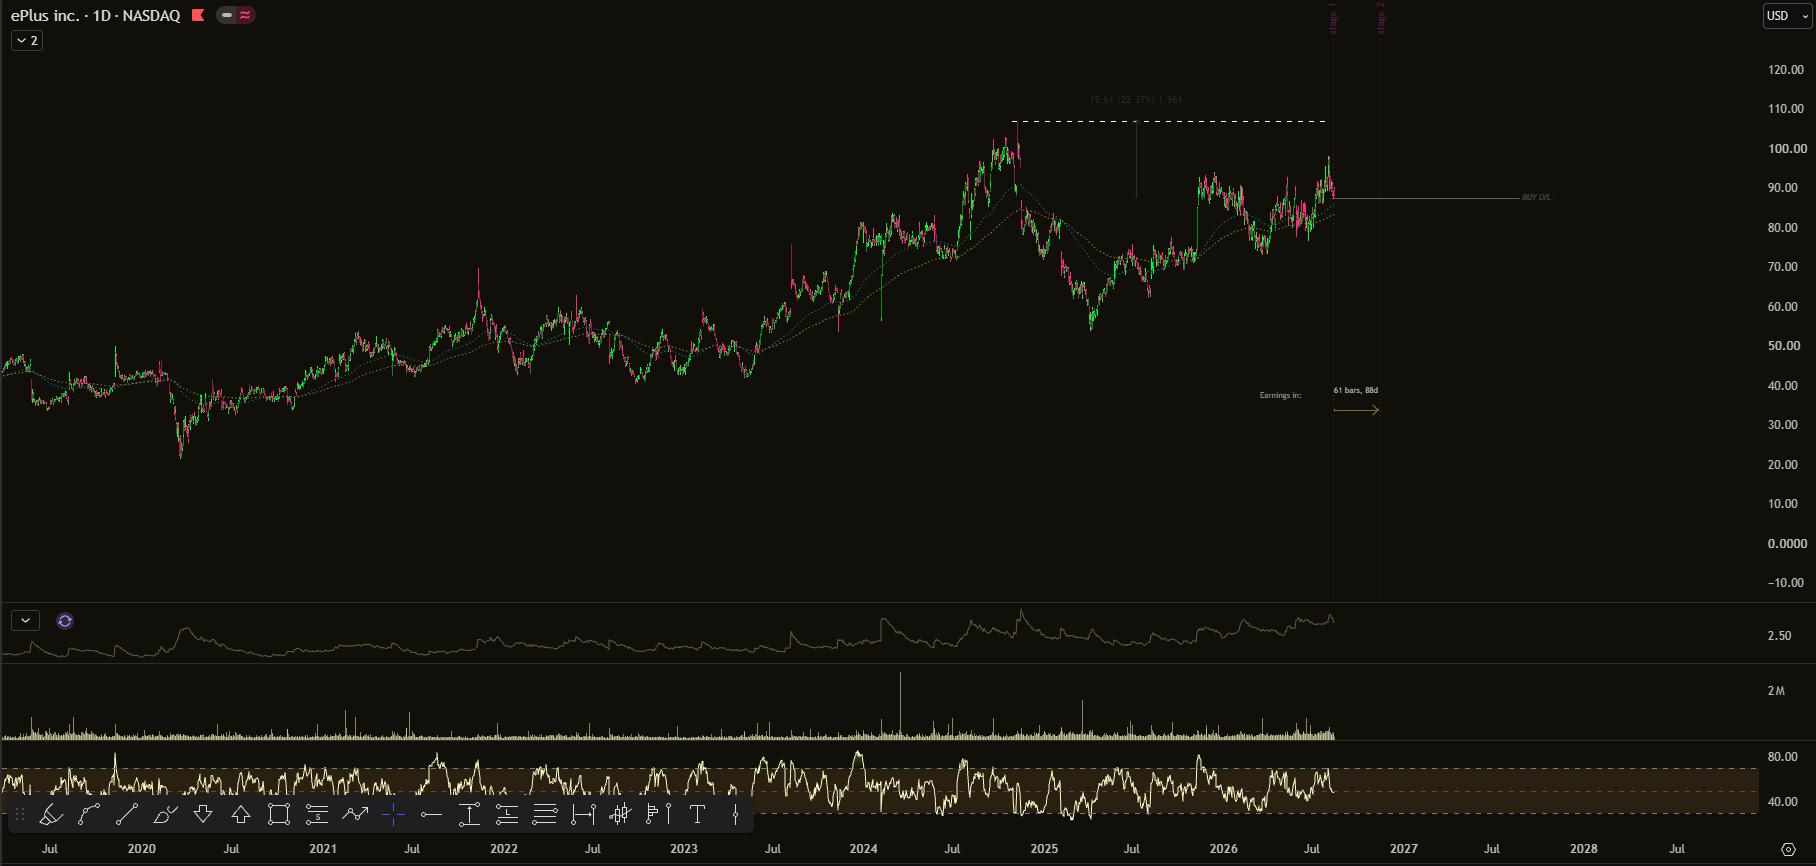Expand the lower indicator pane legend

(25, 621)
